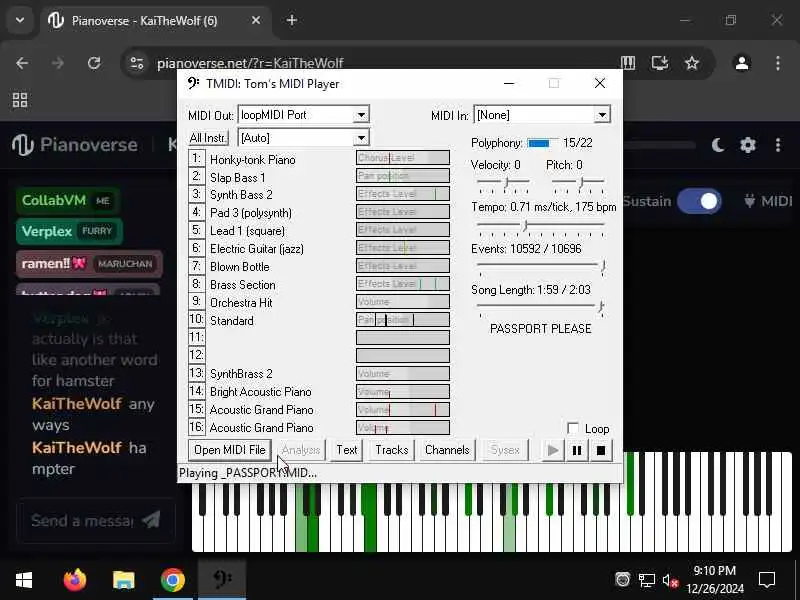The height and width of the screenshot is (600, 800).
Task: Go back in Chrome
Action: [x=22, y=63]
